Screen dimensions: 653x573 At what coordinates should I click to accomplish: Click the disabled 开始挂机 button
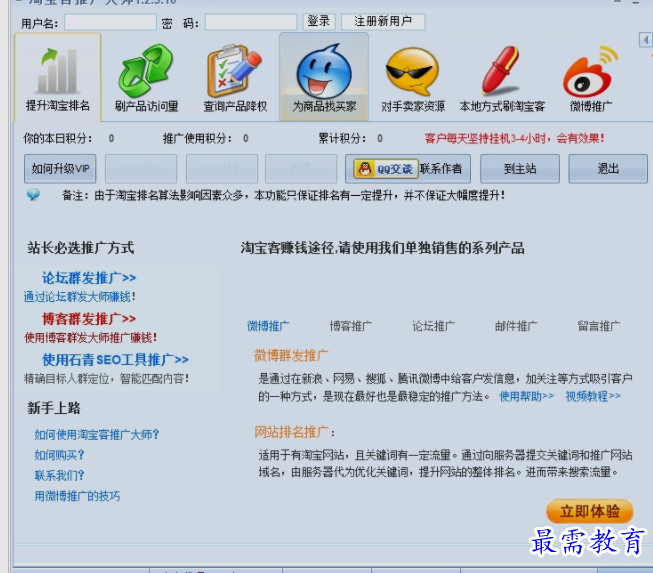pyautogui.click(x=222, y=169)
